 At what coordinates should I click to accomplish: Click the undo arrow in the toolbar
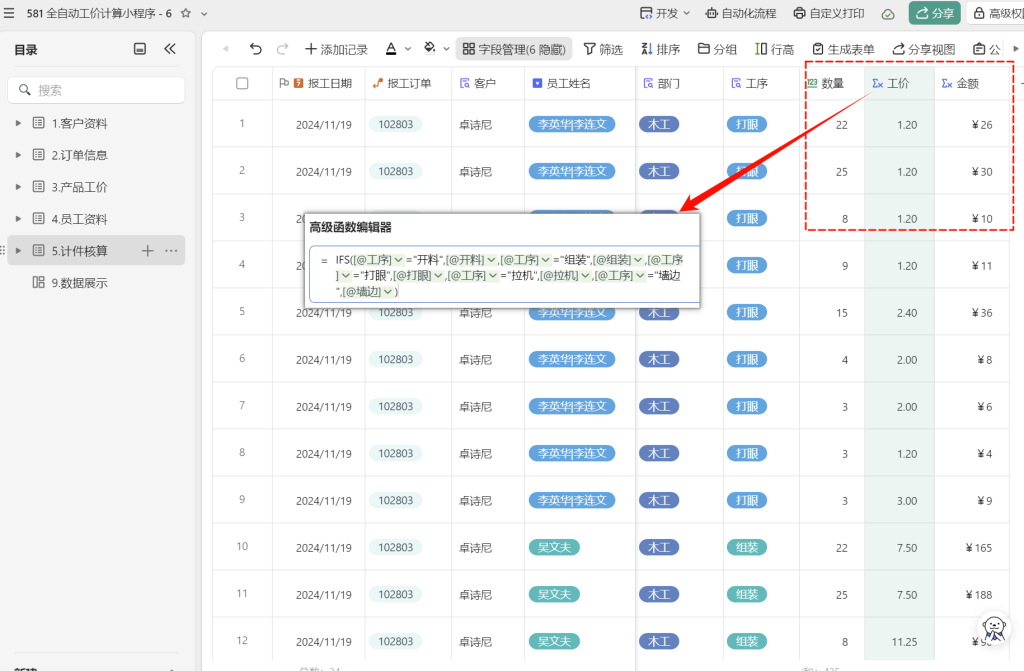[255, 49]
